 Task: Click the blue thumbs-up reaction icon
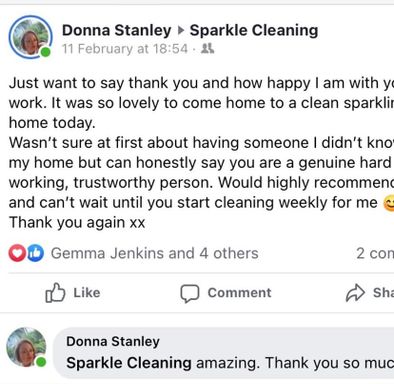click(35, 253)
